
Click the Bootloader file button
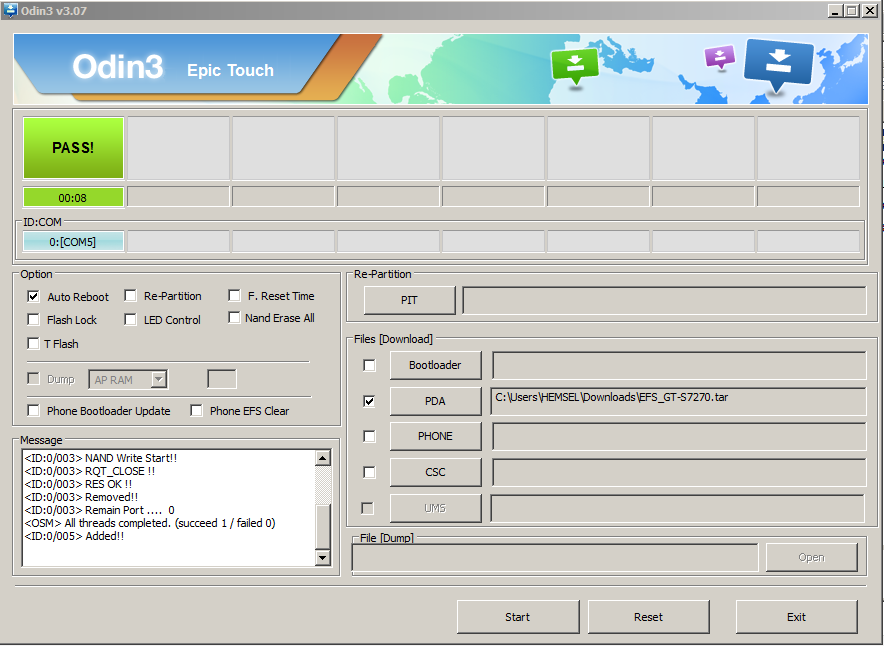click(435, 365)
